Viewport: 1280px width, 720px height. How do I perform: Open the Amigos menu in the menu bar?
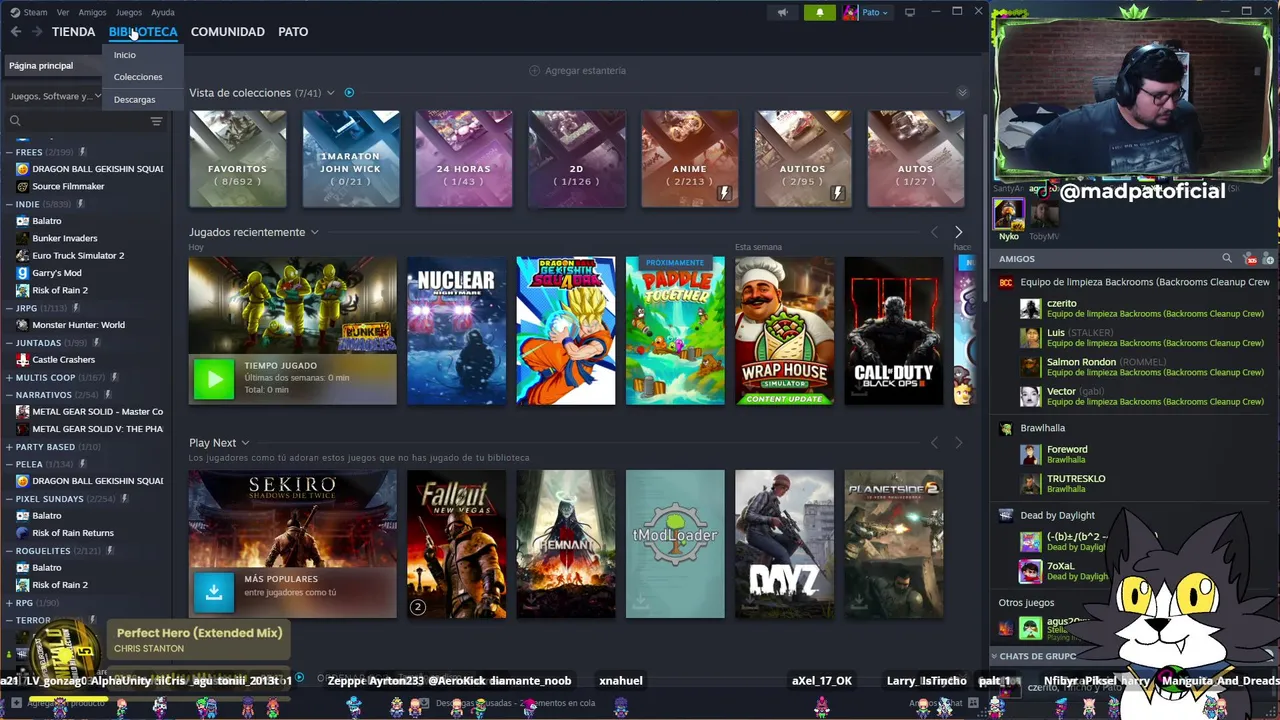click(x=92, y=12)
